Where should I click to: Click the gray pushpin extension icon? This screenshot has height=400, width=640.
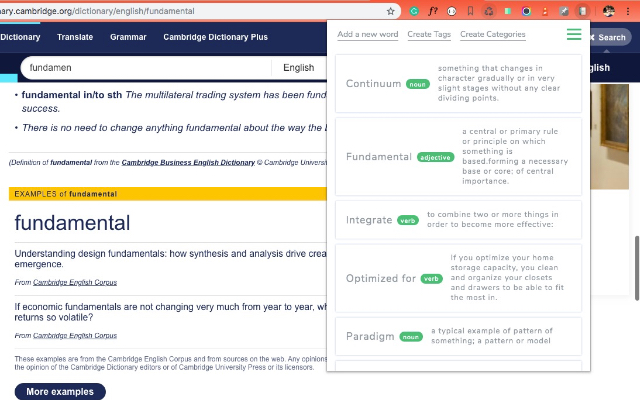(x=564, y=11)
